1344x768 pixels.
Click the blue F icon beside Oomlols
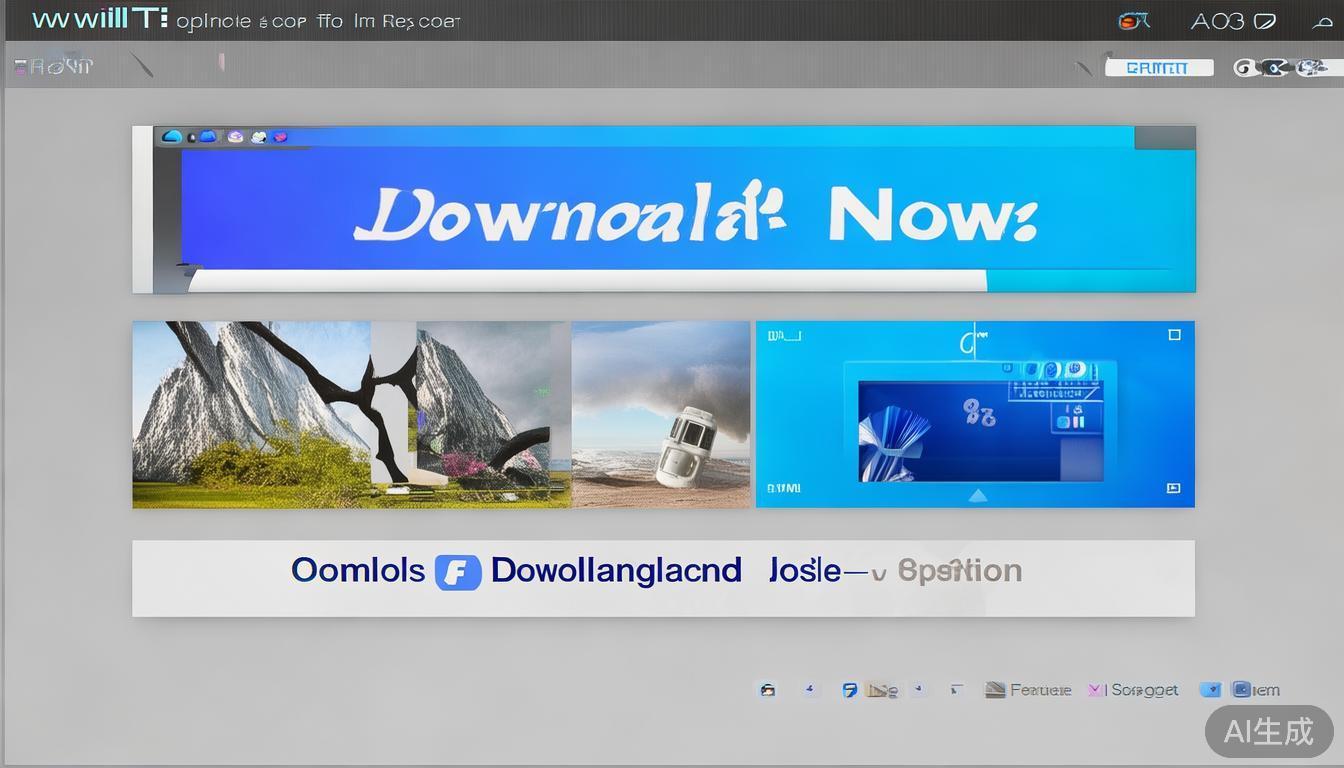[458, 572]
